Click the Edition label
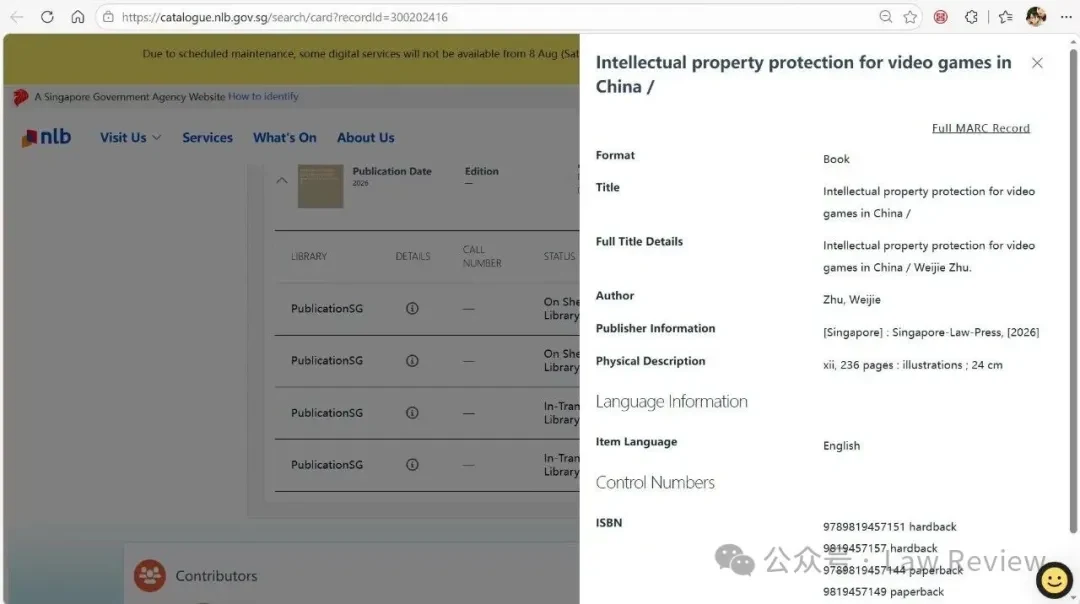The image size is (1080, 604). [x=481, y=171]
